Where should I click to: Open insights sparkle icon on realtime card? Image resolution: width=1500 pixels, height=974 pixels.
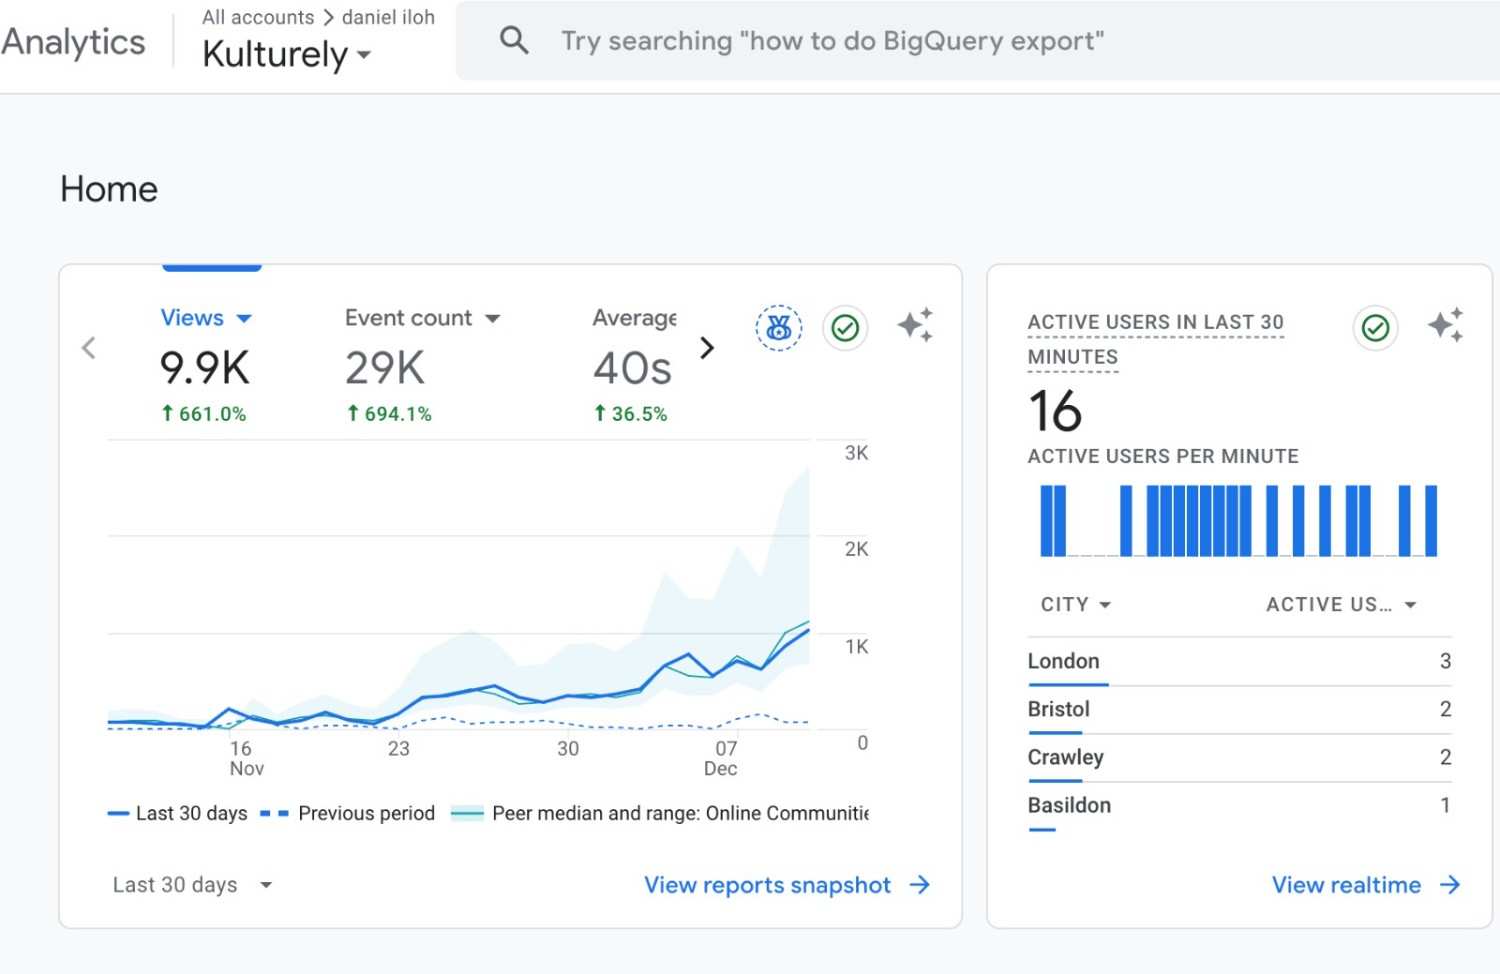pos(1445,326)
